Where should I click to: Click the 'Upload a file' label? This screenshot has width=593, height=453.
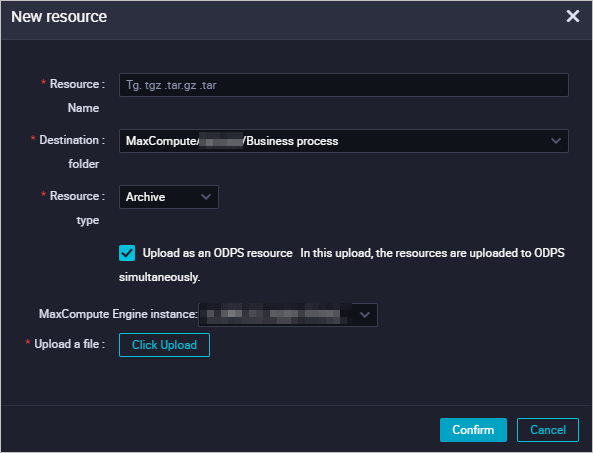pos(67,344)
